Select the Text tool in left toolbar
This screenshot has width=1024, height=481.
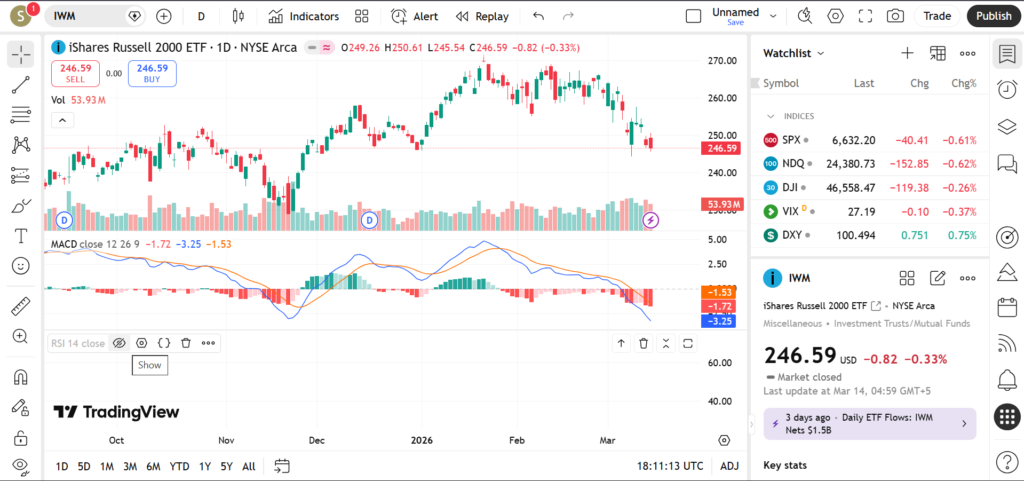20,236
